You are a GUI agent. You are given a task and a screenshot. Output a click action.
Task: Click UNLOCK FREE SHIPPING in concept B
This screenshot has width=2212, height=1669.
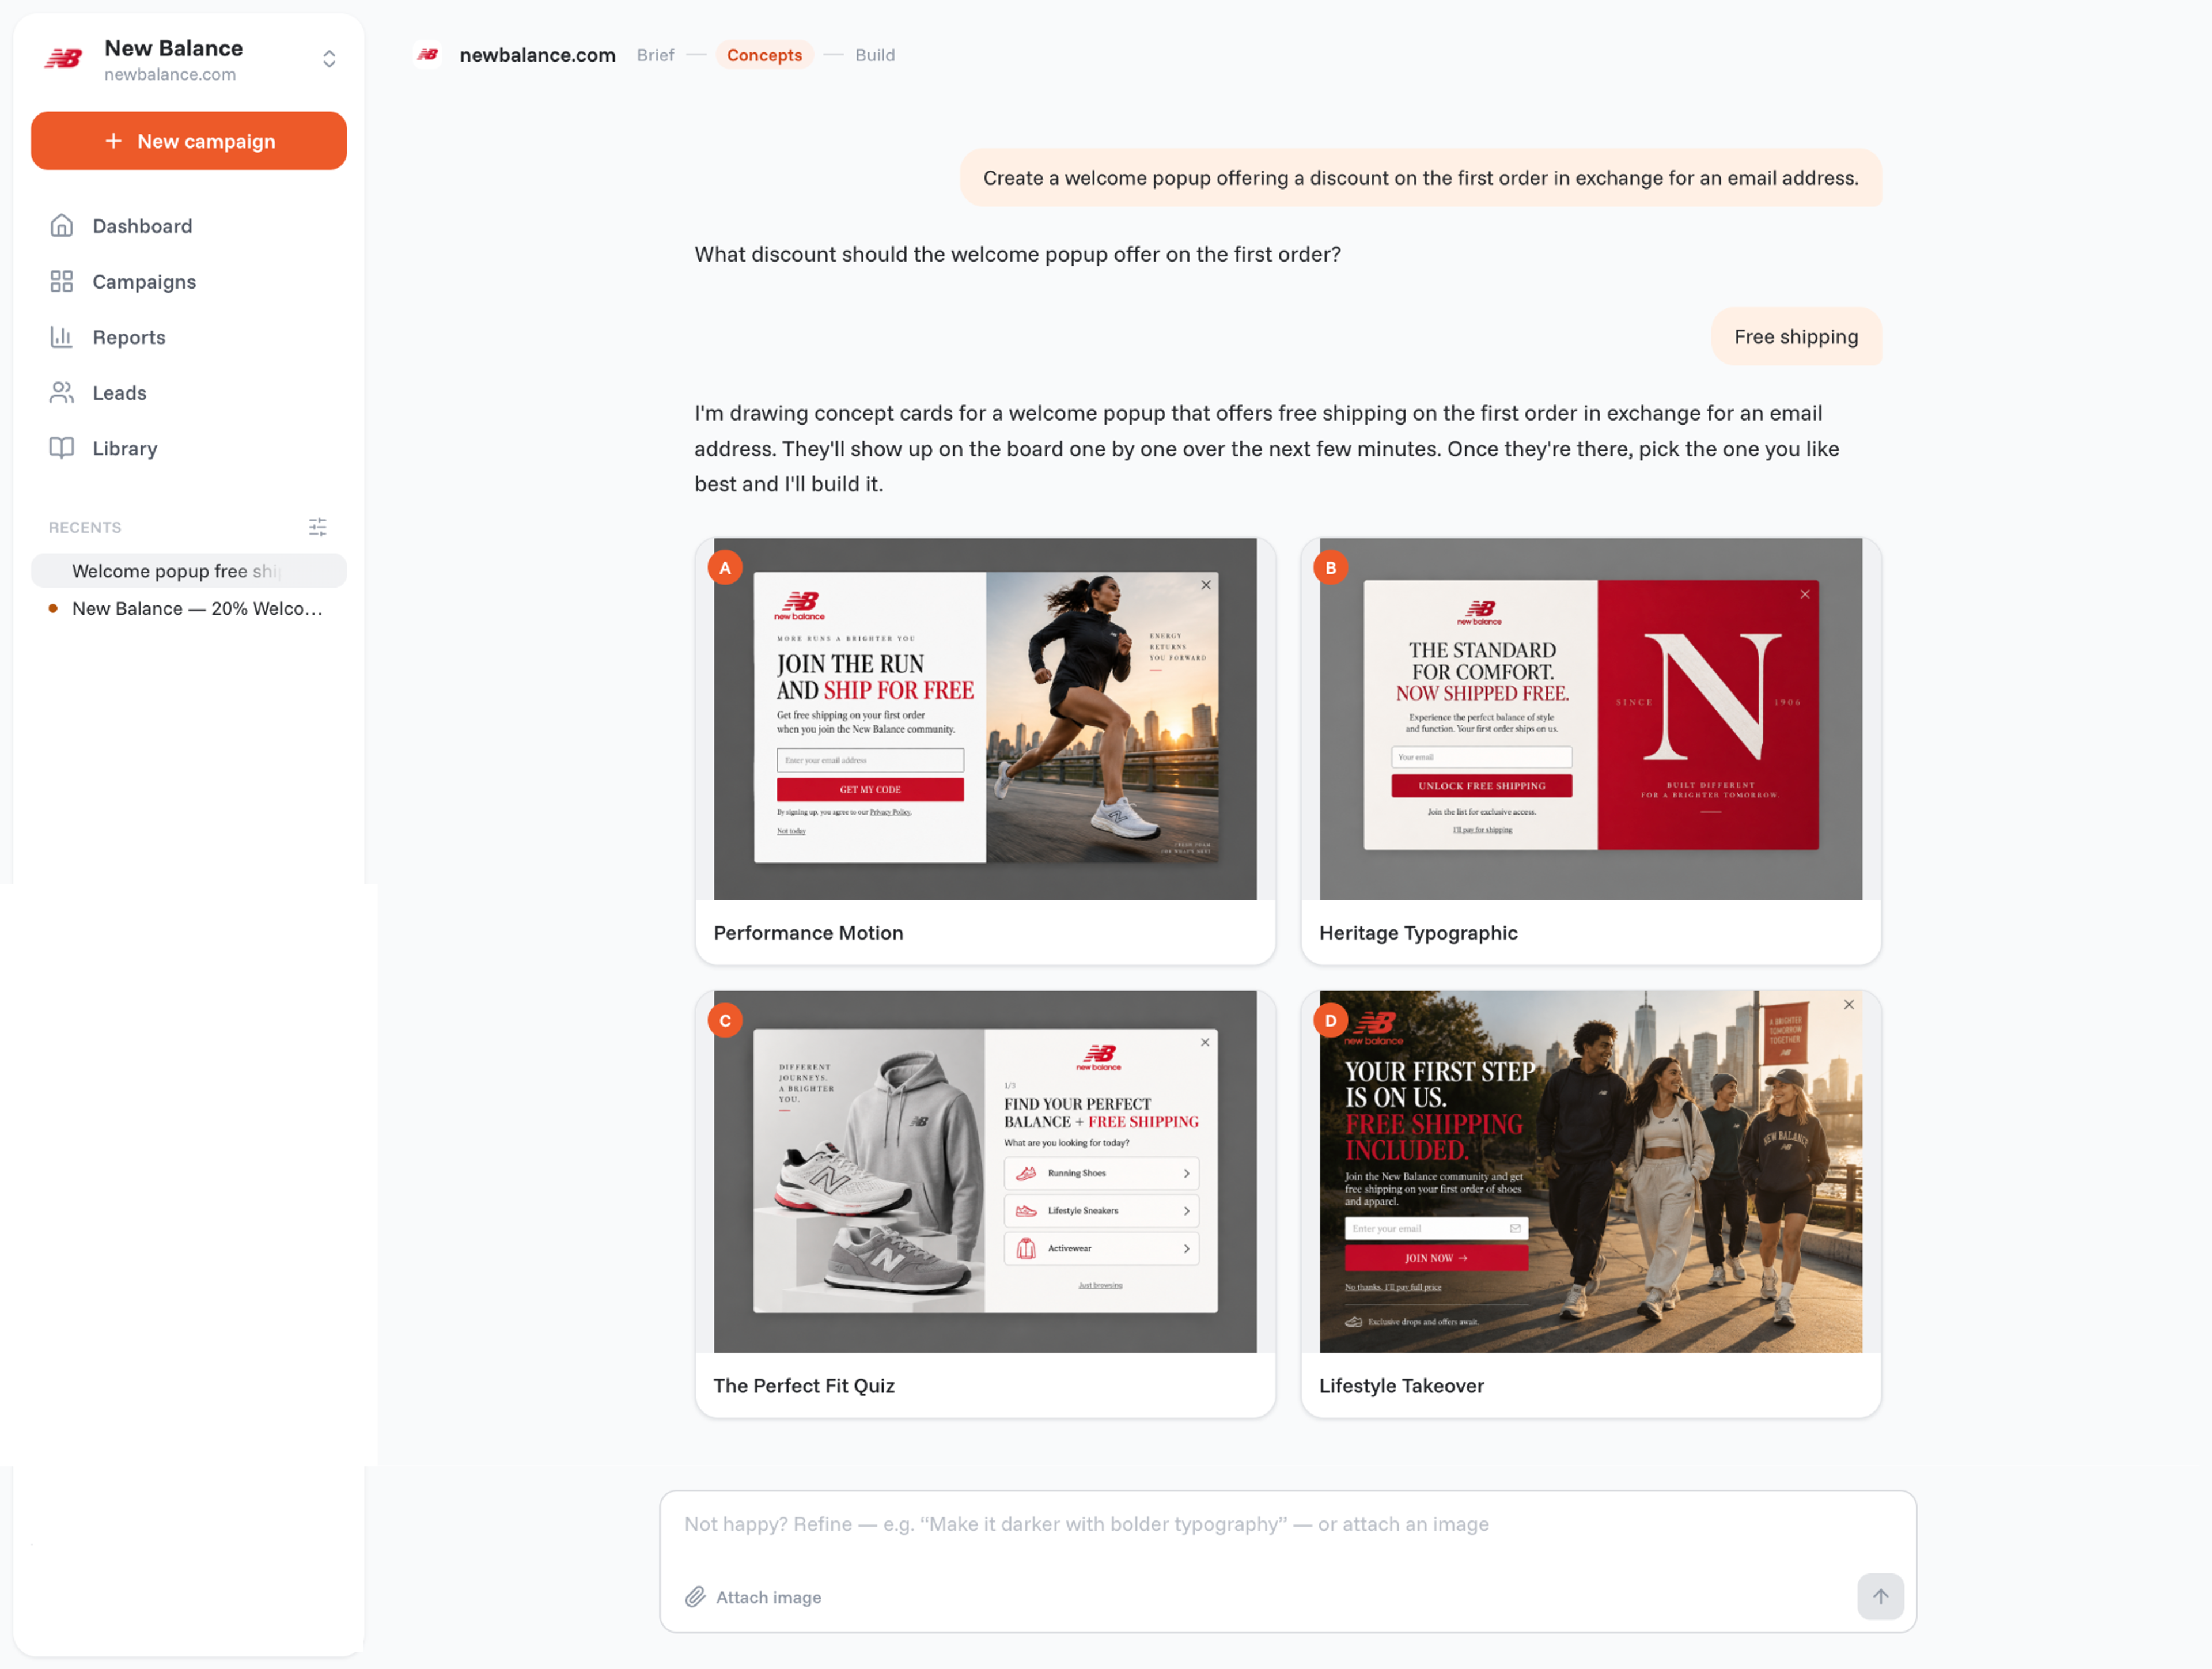[x=1481, y=786]
